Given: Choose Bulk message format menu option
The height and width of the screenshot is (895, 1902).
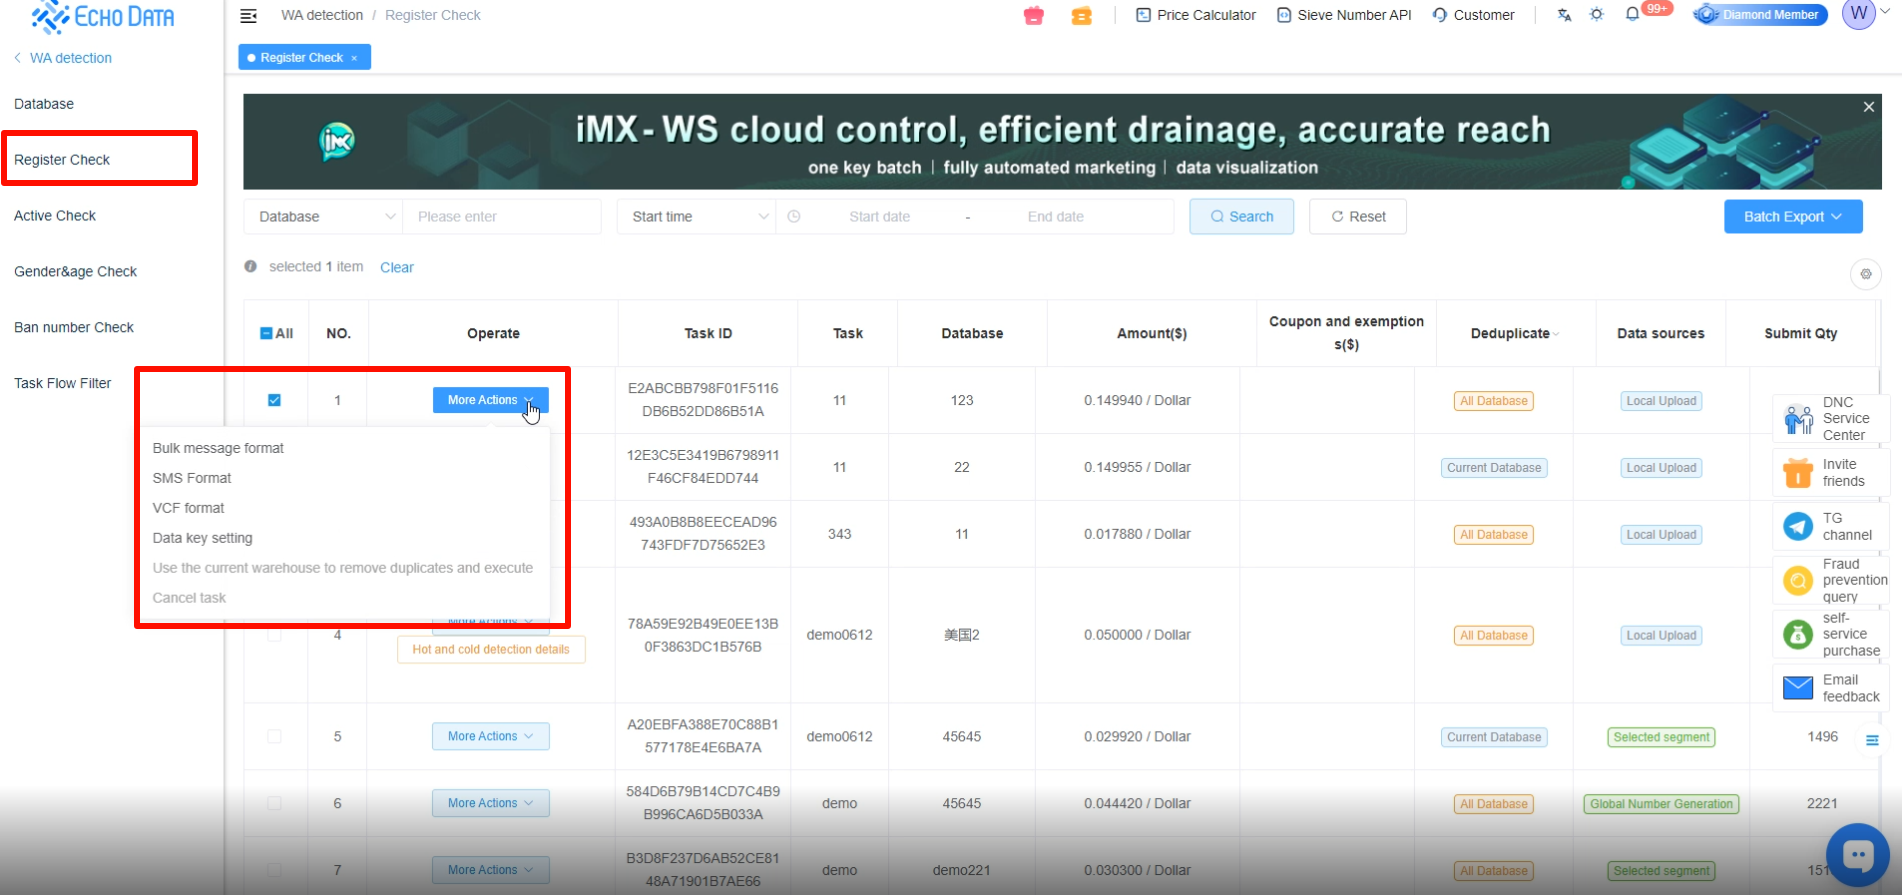Looking at the screenshot, I should 218,448.
